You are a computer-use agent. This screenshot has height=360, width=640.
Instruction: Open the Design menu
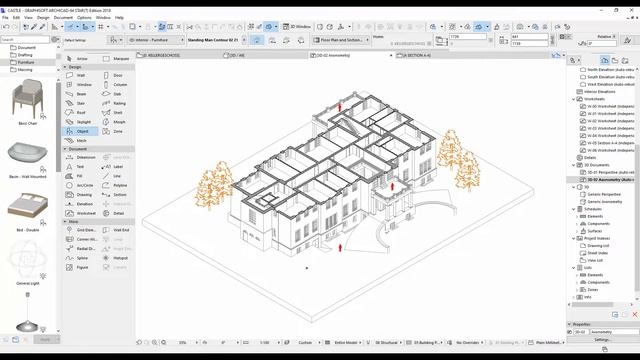[43, 18]
